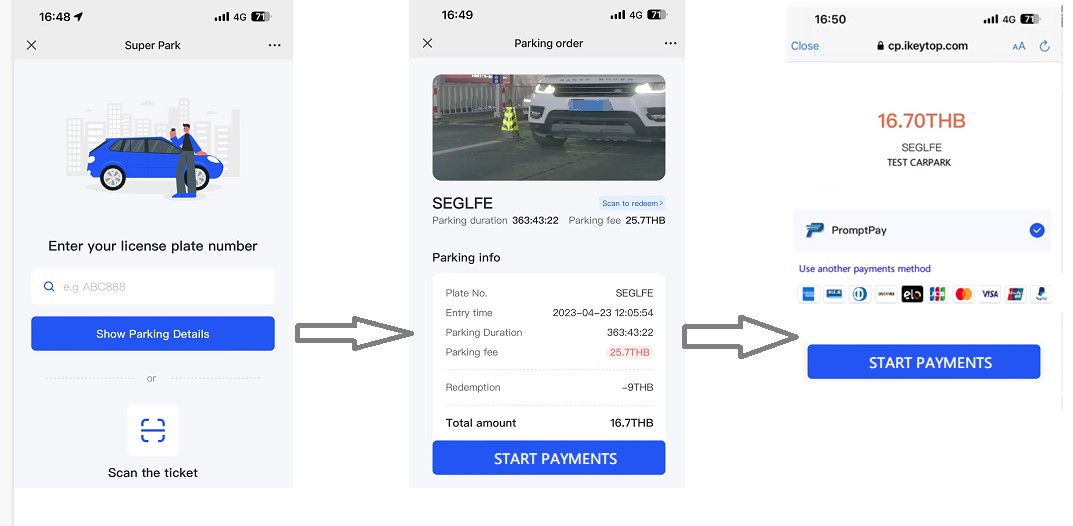Click Use another payments method link
The width and height of the screenshot is (1073, 526).
tap(865, 269)
